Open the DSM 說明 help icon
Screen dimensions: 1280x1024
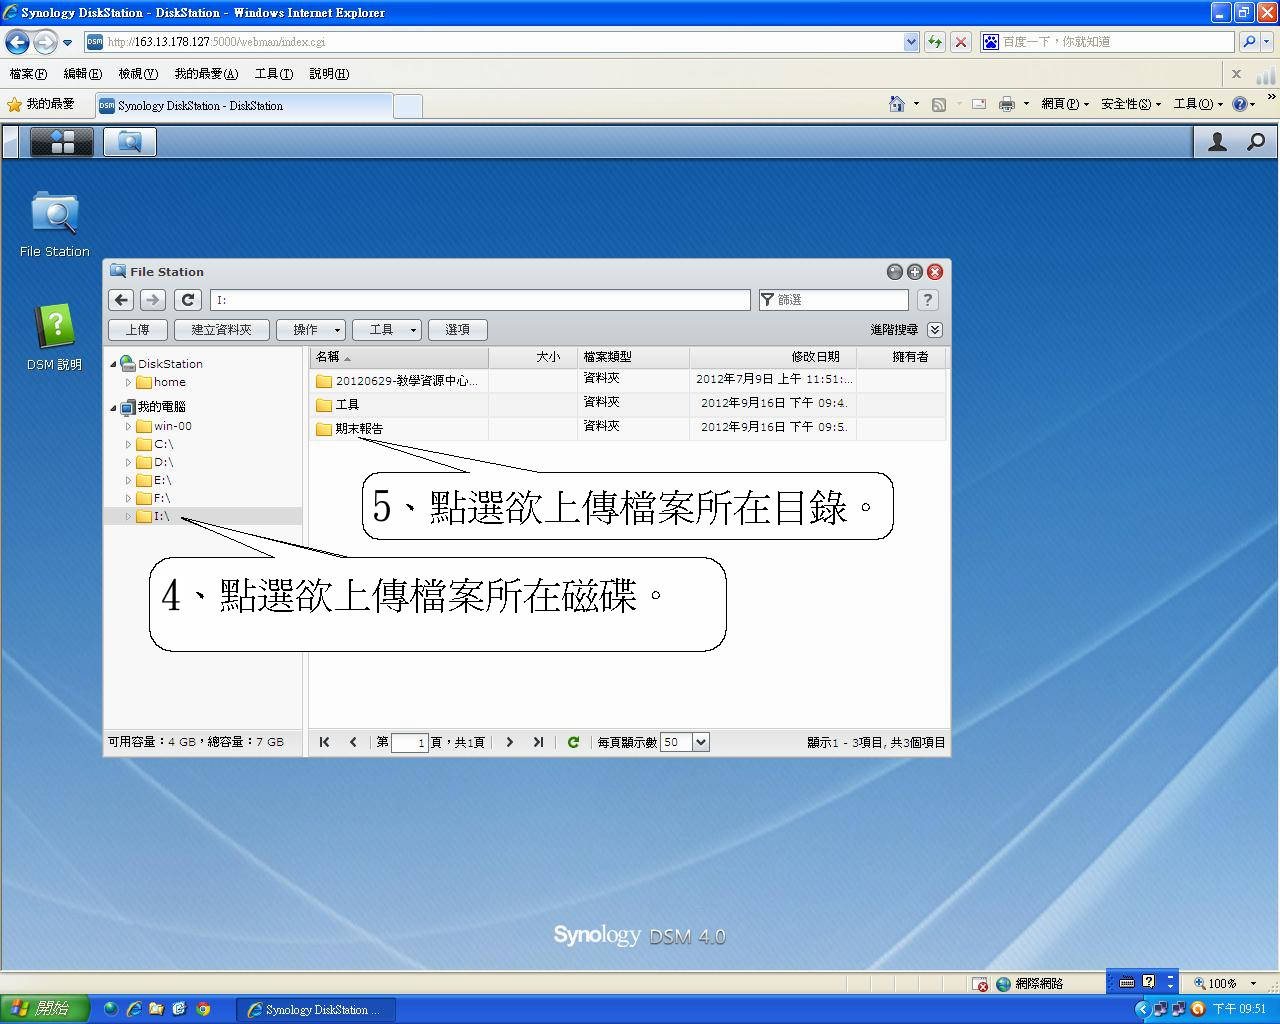coord(55,337)
